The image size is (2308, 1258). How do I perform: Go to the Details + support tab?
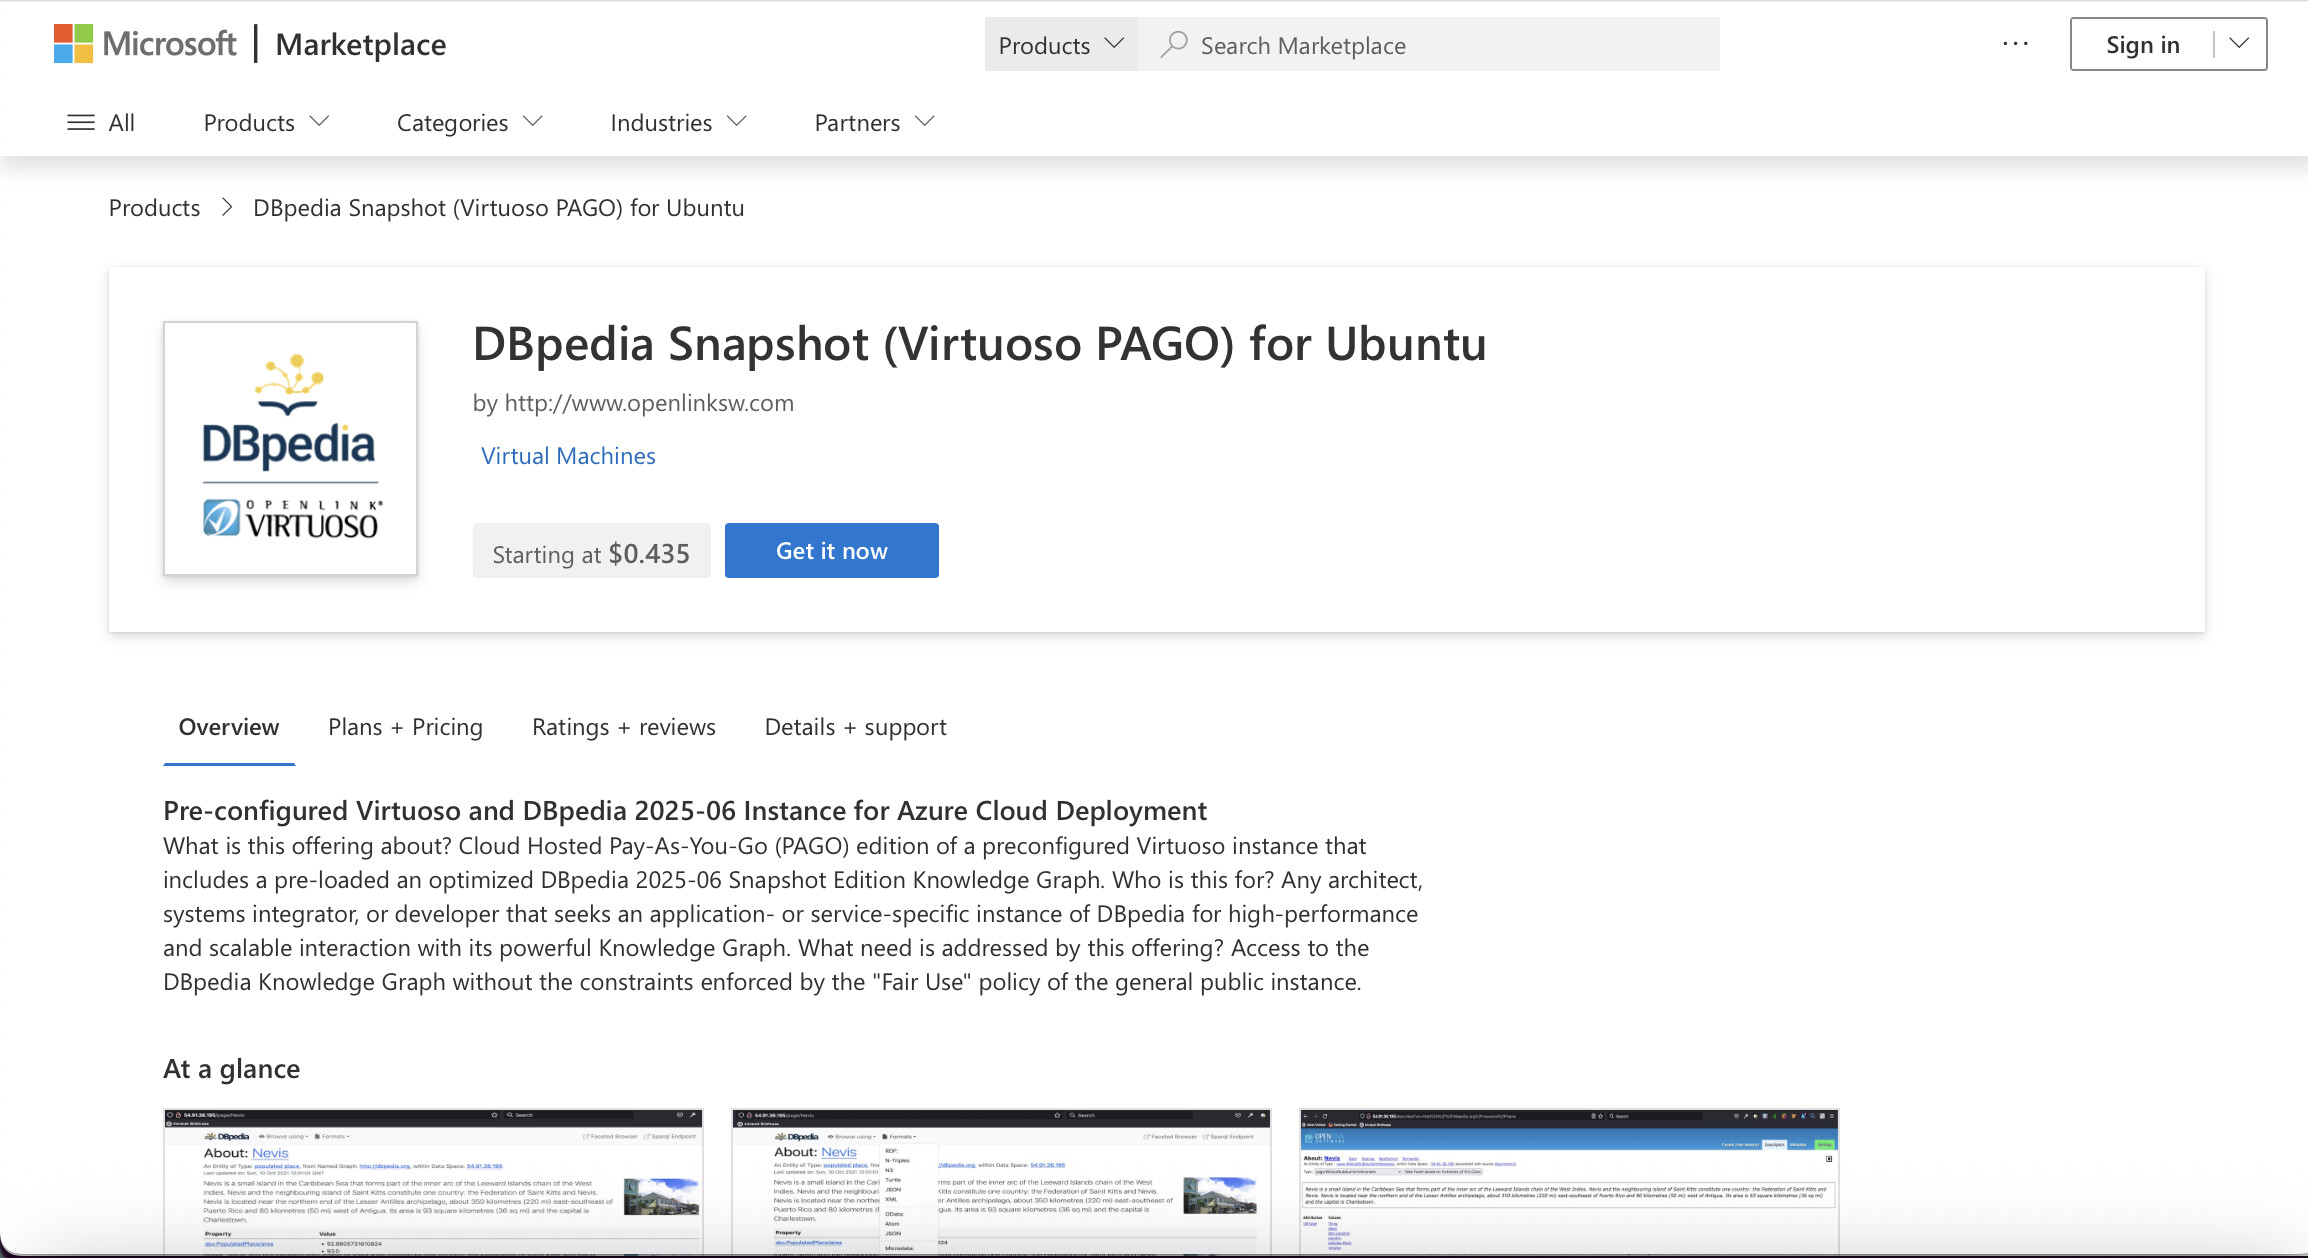click(x=855, y=727)
